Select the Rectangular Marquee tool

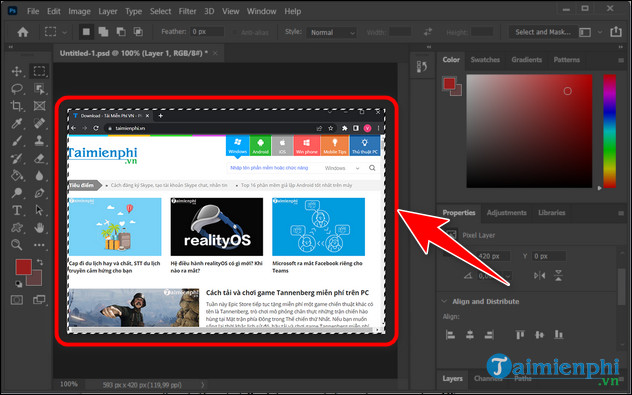click(x=39, y=71)
